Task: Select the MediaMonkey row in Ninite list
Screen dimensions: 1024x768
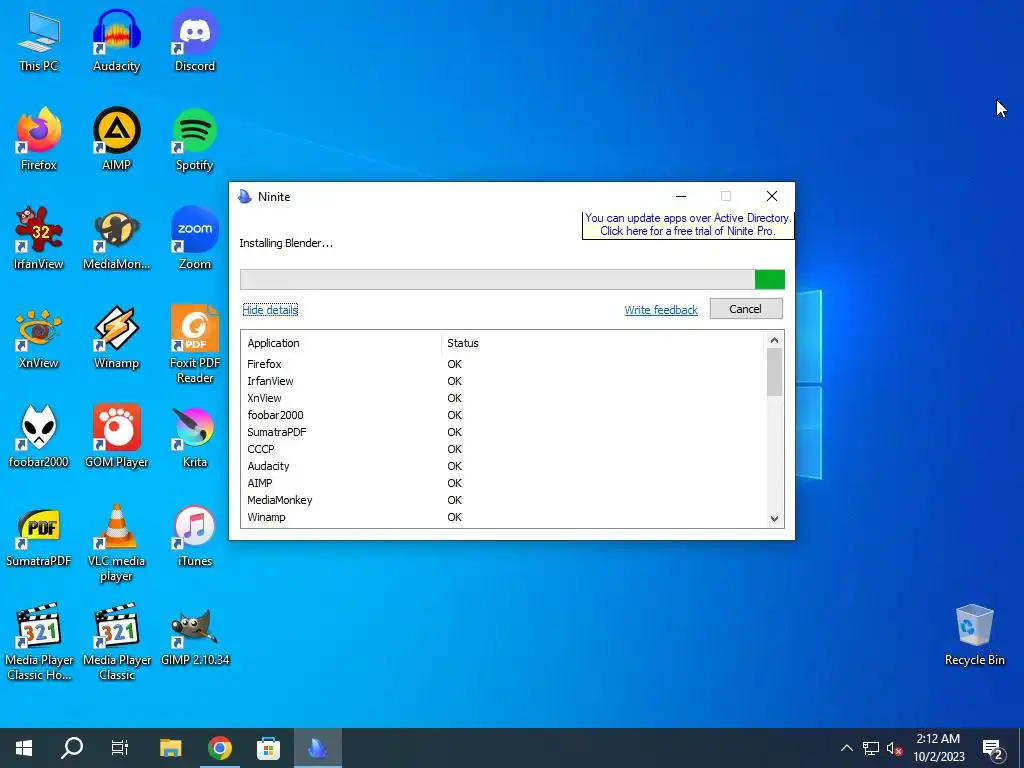Action: tap(503, 500)
